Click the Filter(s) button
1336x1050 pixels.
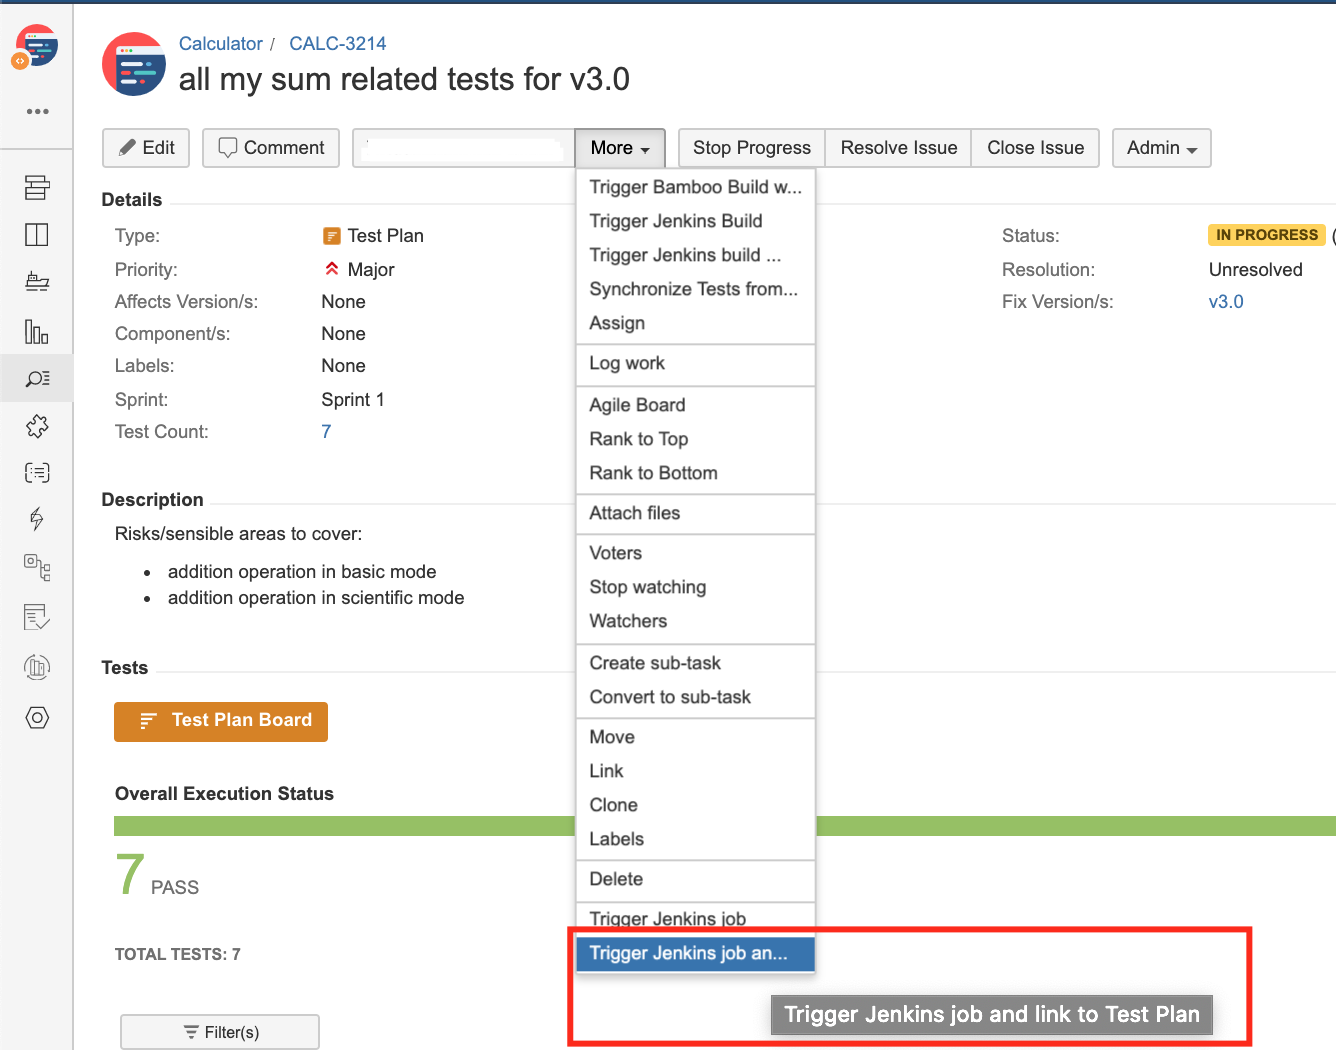tap(220, 1032)
